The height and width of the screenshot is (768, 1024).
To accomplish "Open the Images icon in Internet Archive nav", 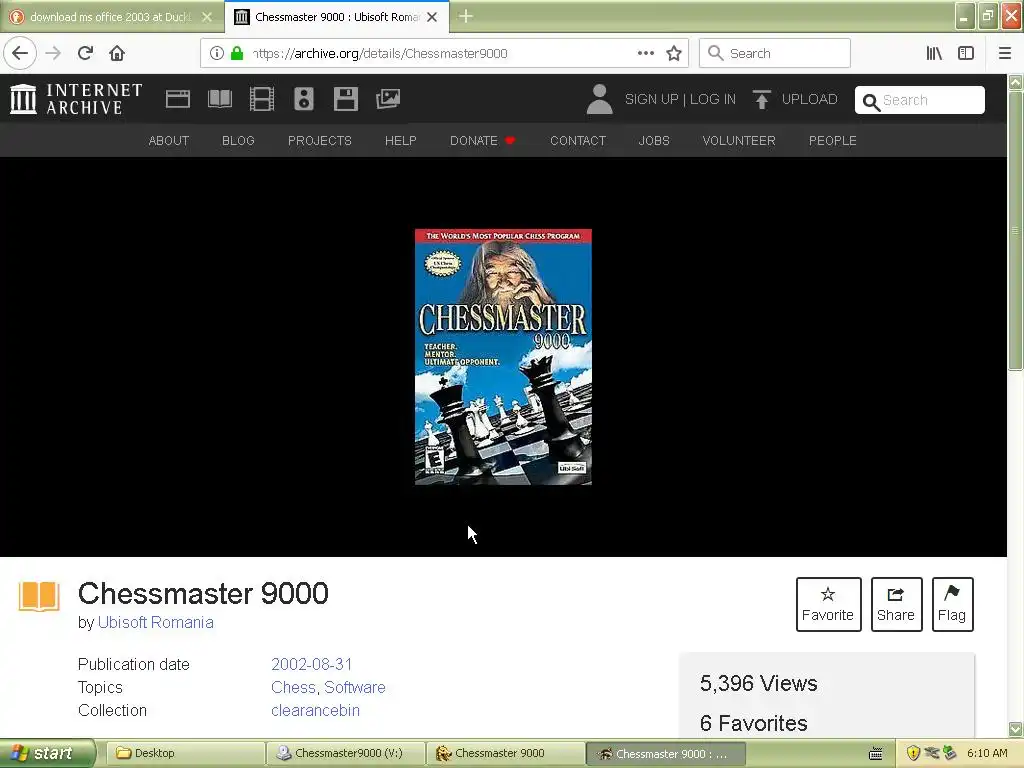I will pyautogui.click(x=388, y=99).
